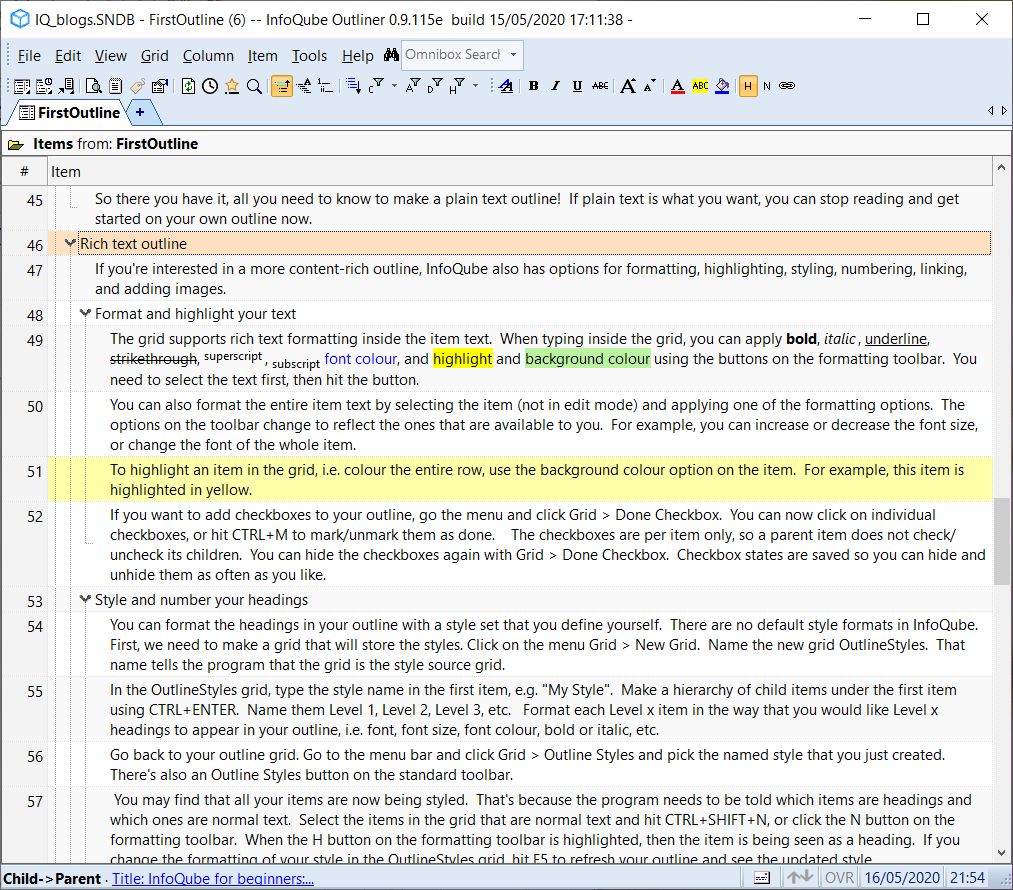Open the Omnibox Search dropdown arrow

click(x=514, y=54)
